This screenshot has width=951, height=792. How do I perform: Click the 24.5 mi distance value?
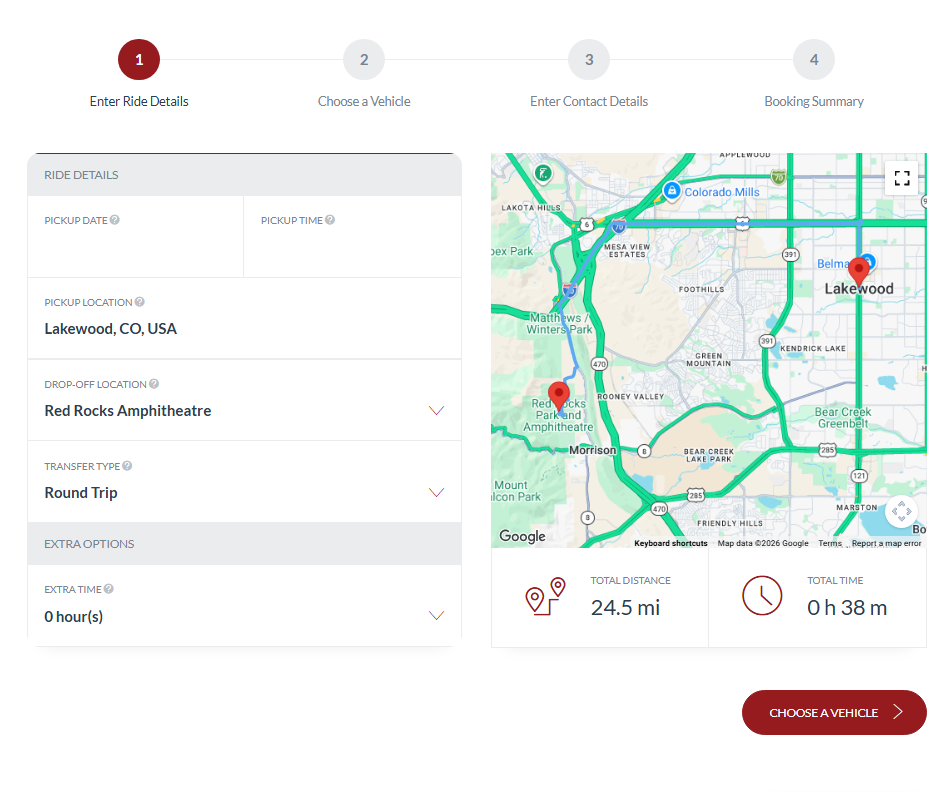click(x=625, y=608)
